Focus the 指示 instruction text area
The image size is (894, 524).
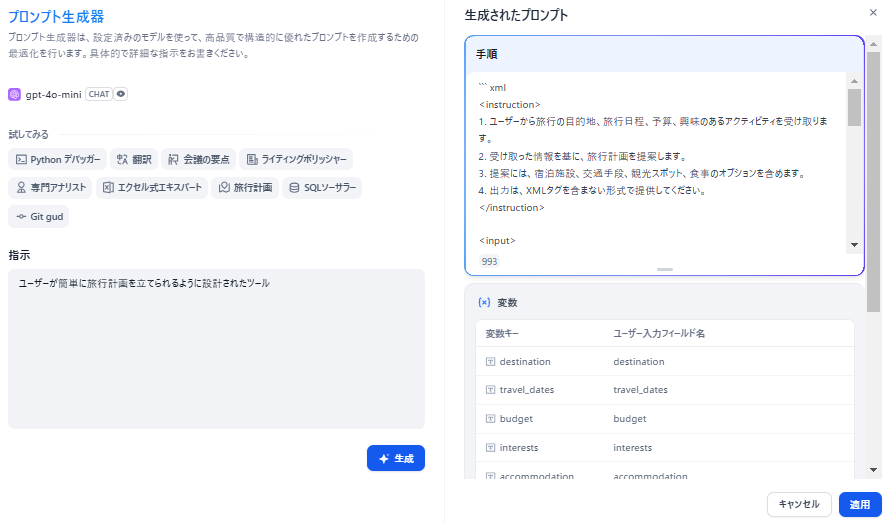tap(216, 349)
